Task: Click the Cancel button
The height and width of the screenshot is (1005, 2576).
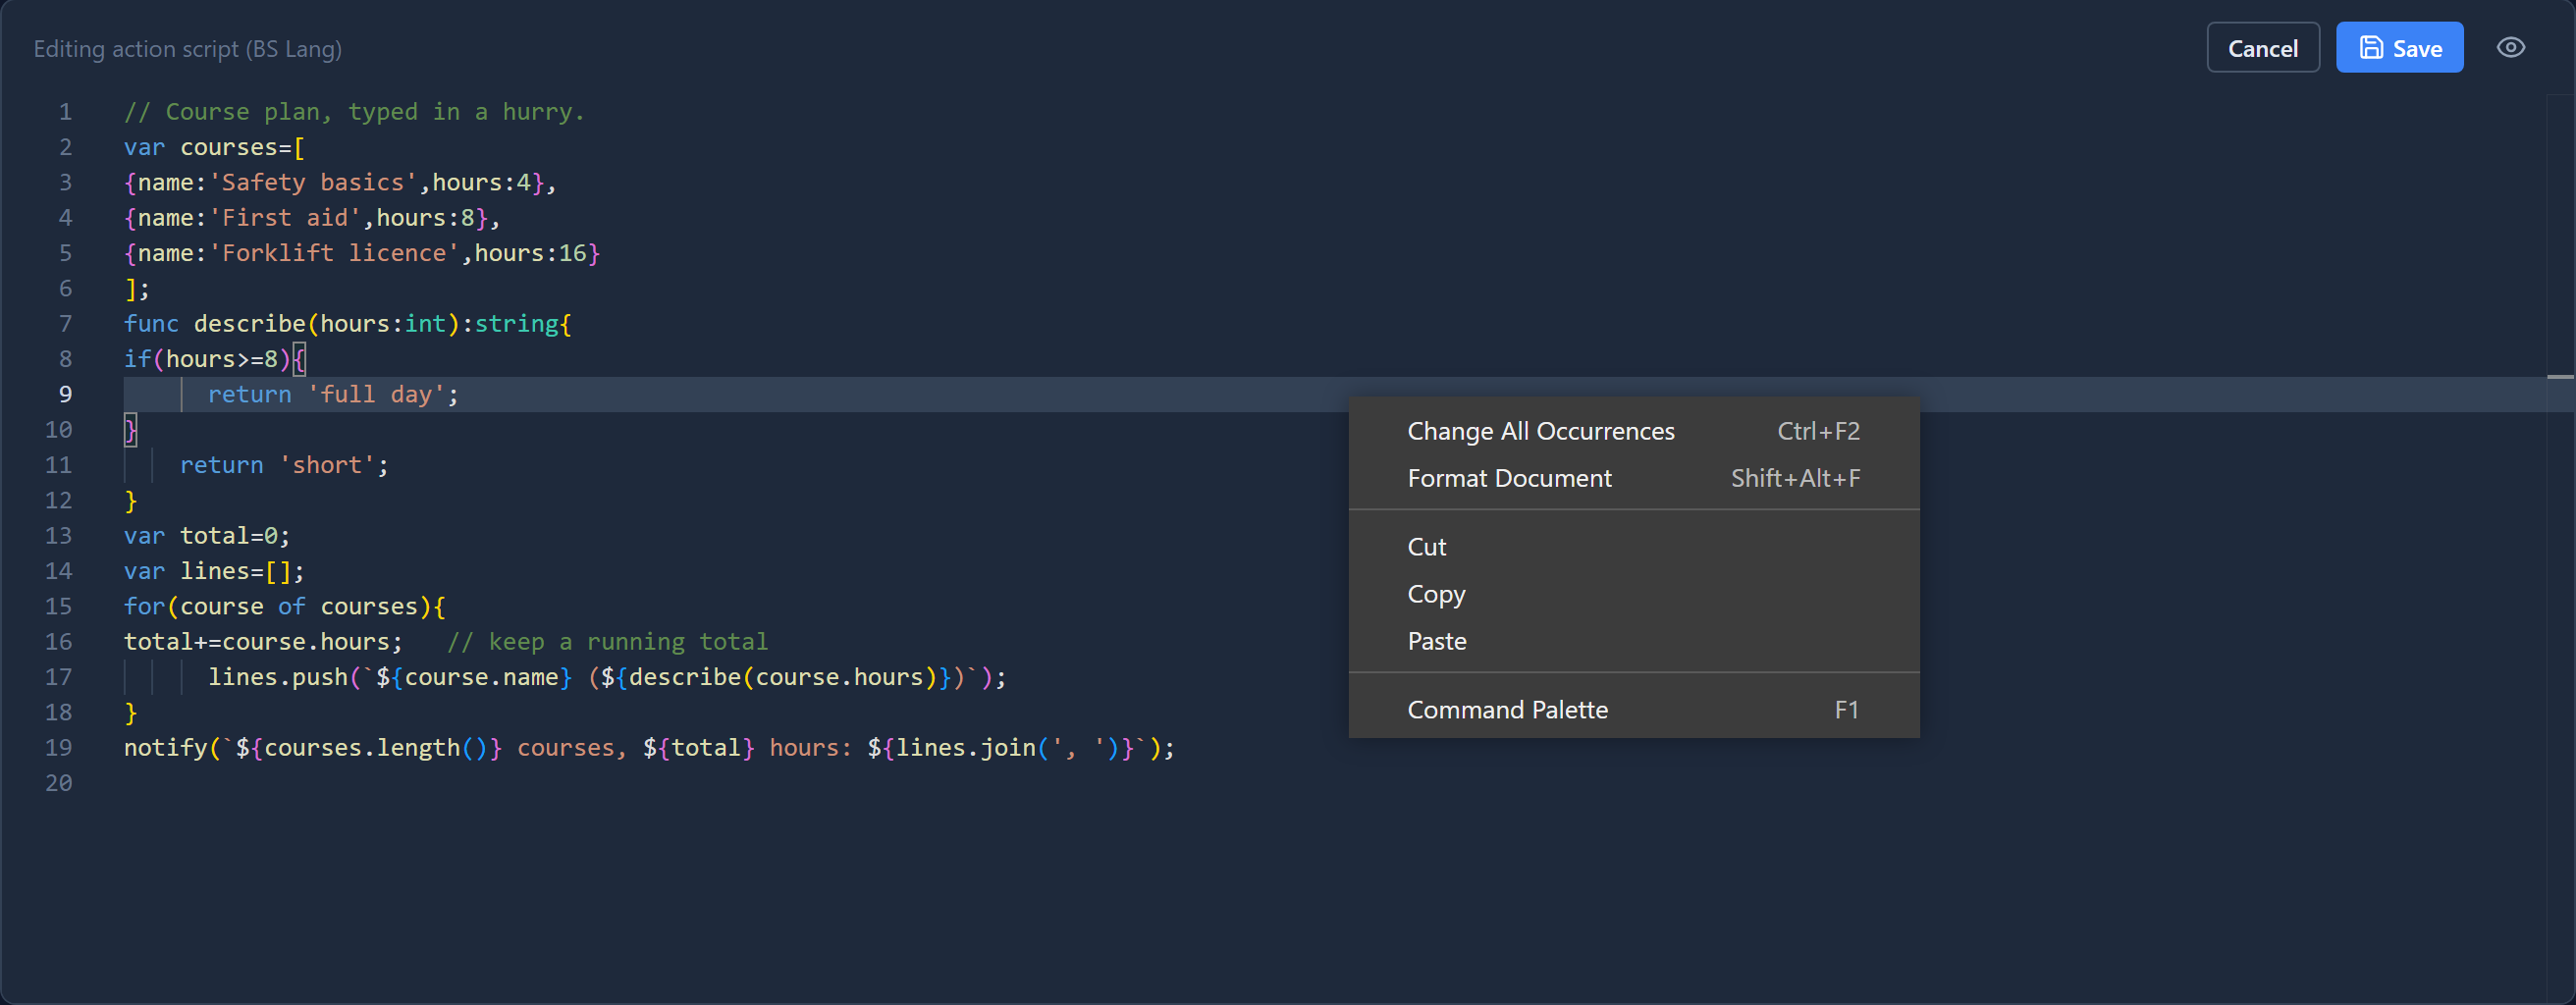Action: [2262, 48]
